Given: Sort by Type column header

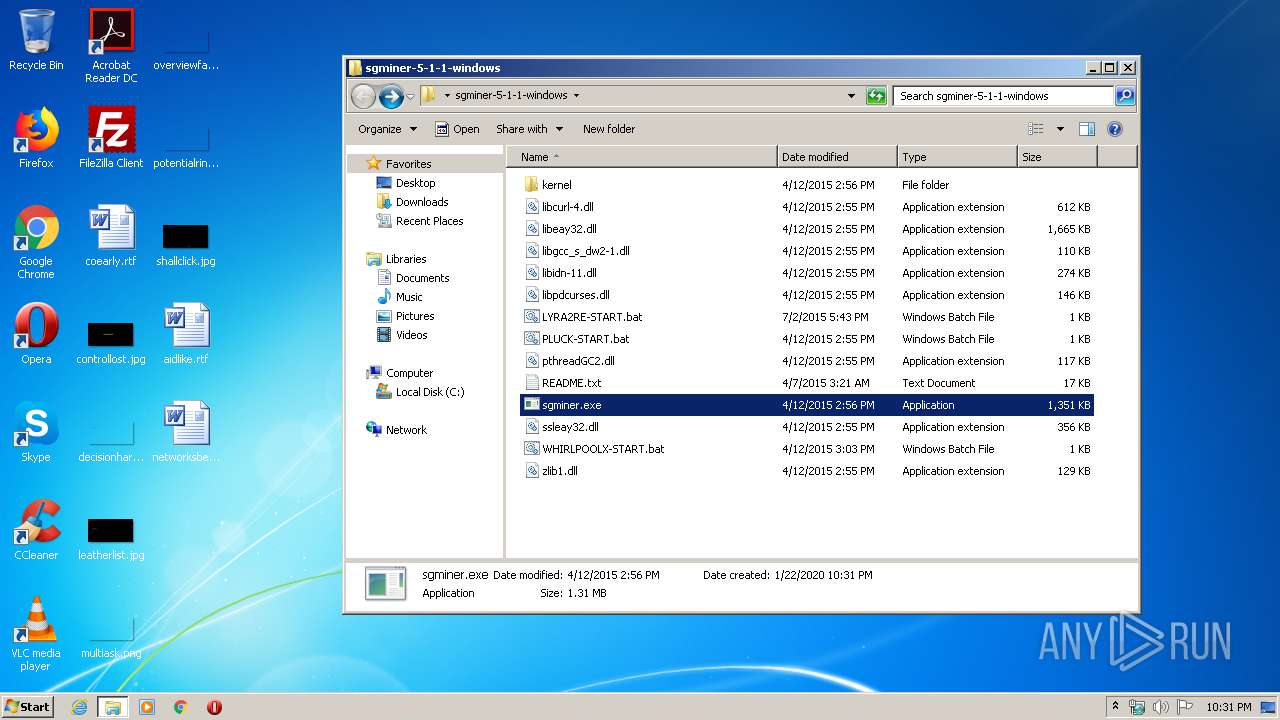Looking at the screenshot, I should 957,157.
